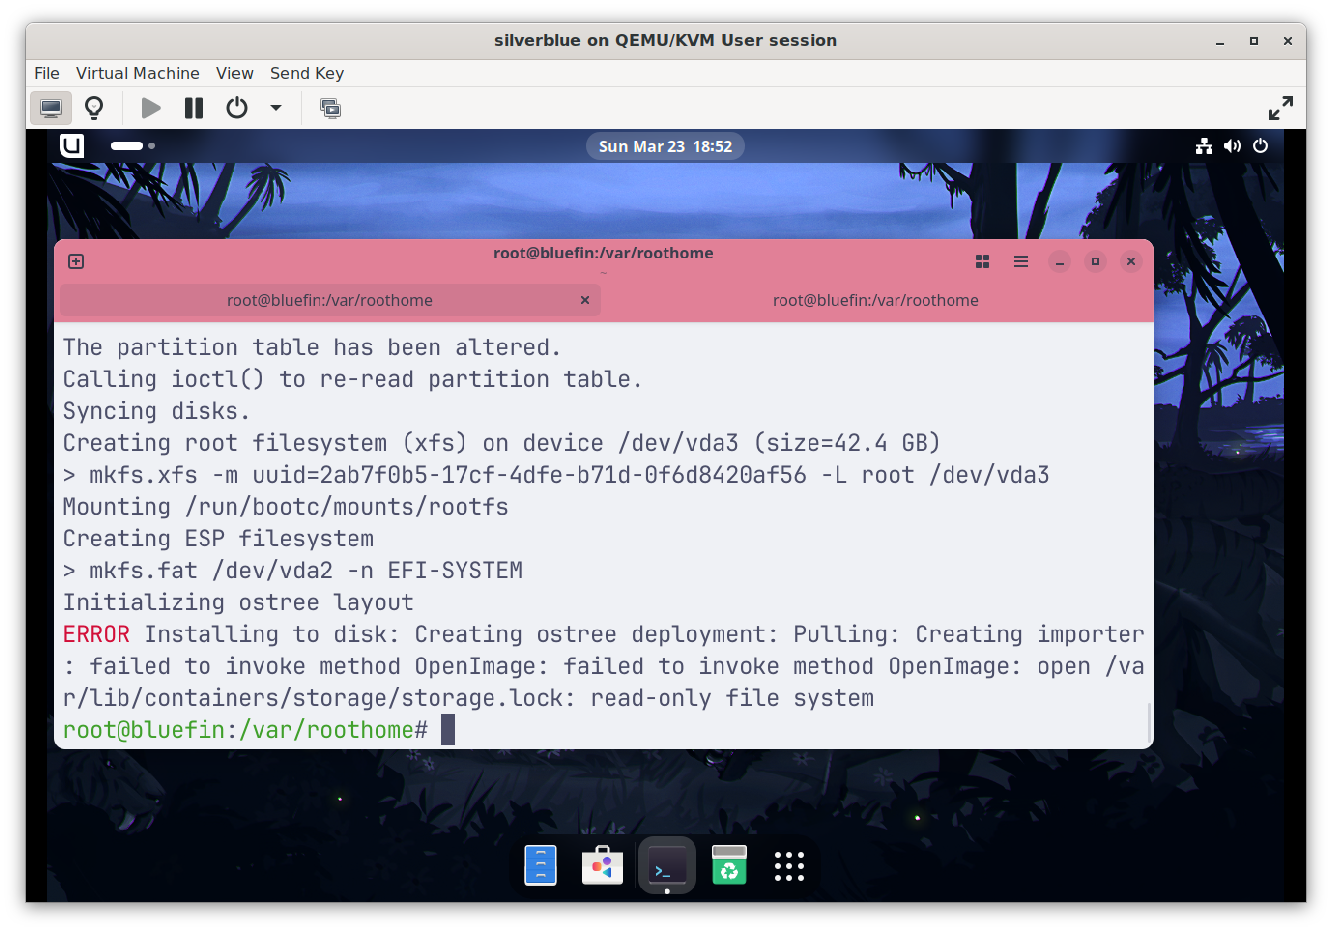Click the guest power icon in top bar
The width and height of the screenshot is (1332, 931).
click(1260, 146)
